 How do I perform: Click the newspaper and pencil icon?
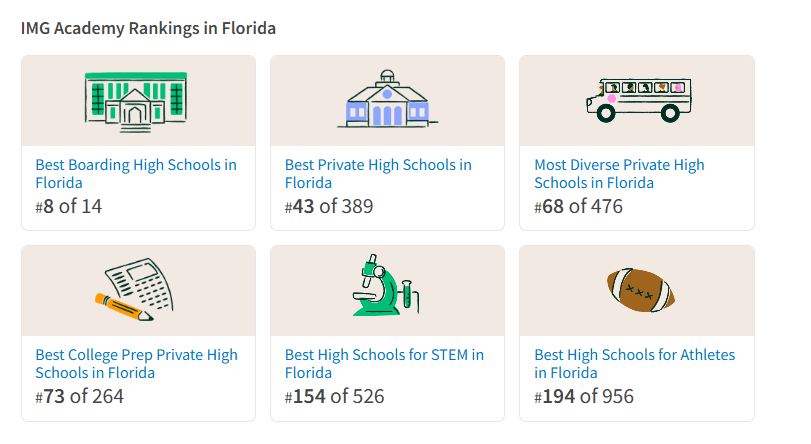point(138,290)
